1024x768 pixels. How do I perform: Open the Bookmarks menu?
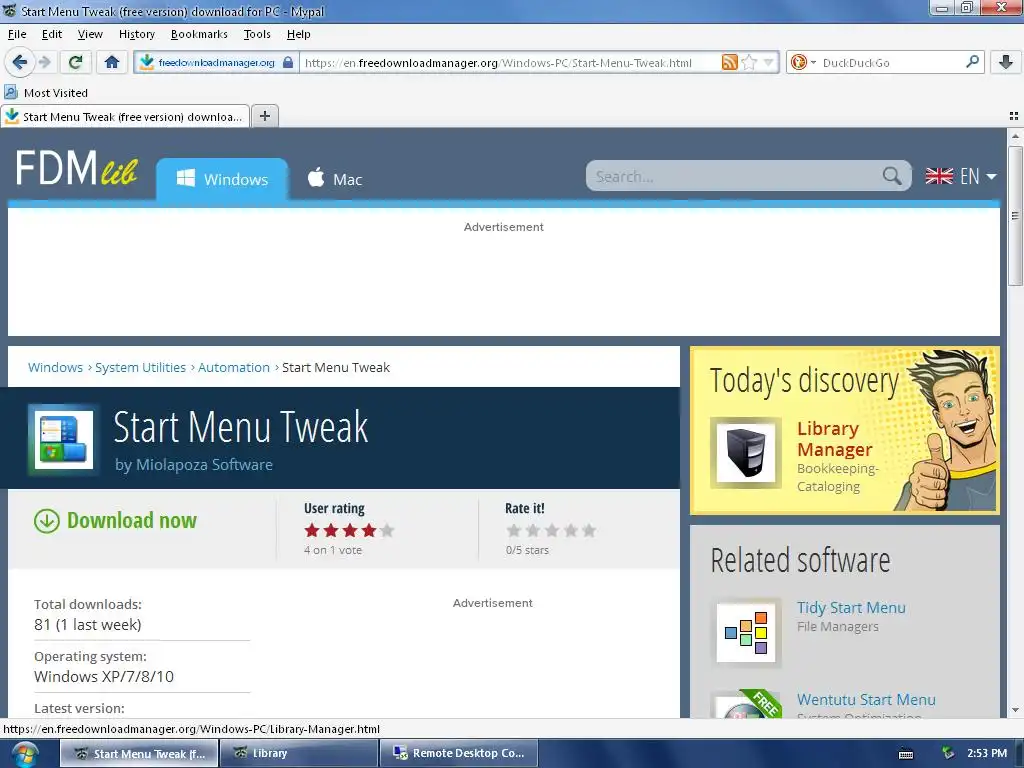coord(199,34)
